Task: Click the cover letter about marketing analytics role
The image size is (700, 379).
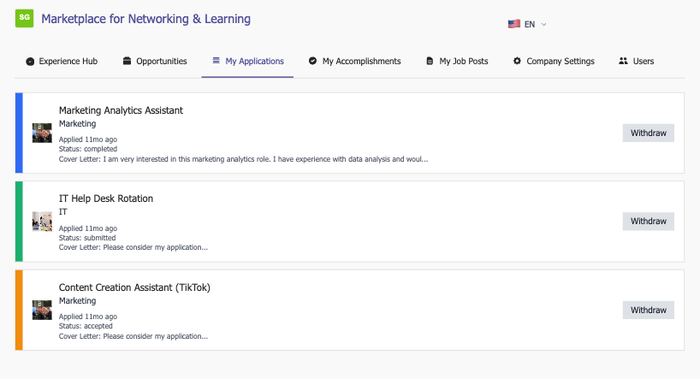Action: (243, 159)
